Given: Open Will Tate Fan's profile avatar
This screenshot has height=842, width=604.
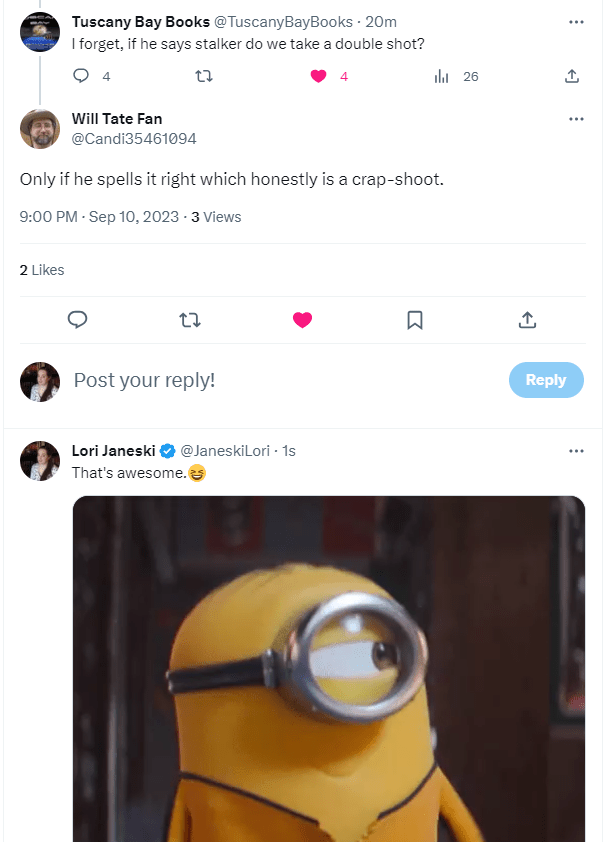Looking at the screenshot, I should pyautogui.click(x=40, y=129).
